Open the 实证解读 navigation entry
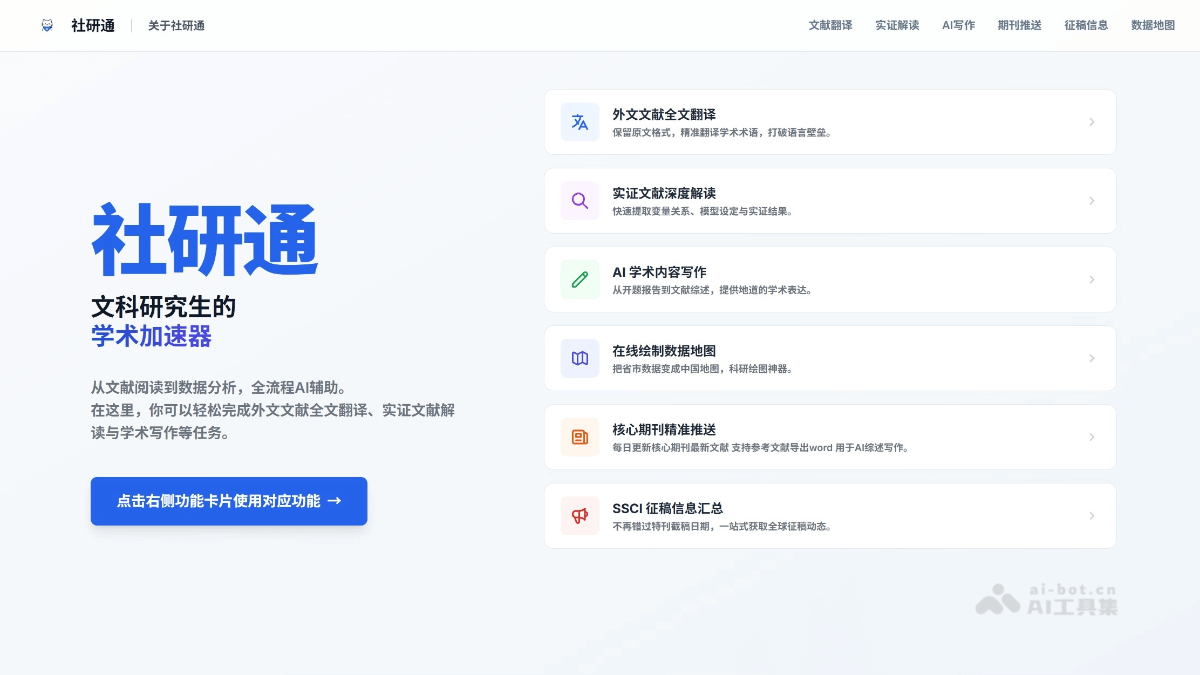Screen dimensions: 1200x675 coord(897,26)
